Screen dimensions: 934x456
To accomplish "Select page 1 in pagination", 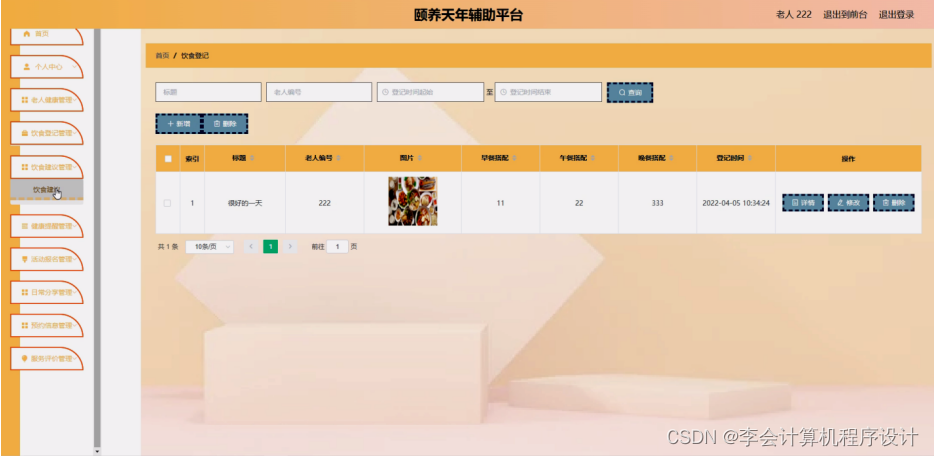I will 270,246.
